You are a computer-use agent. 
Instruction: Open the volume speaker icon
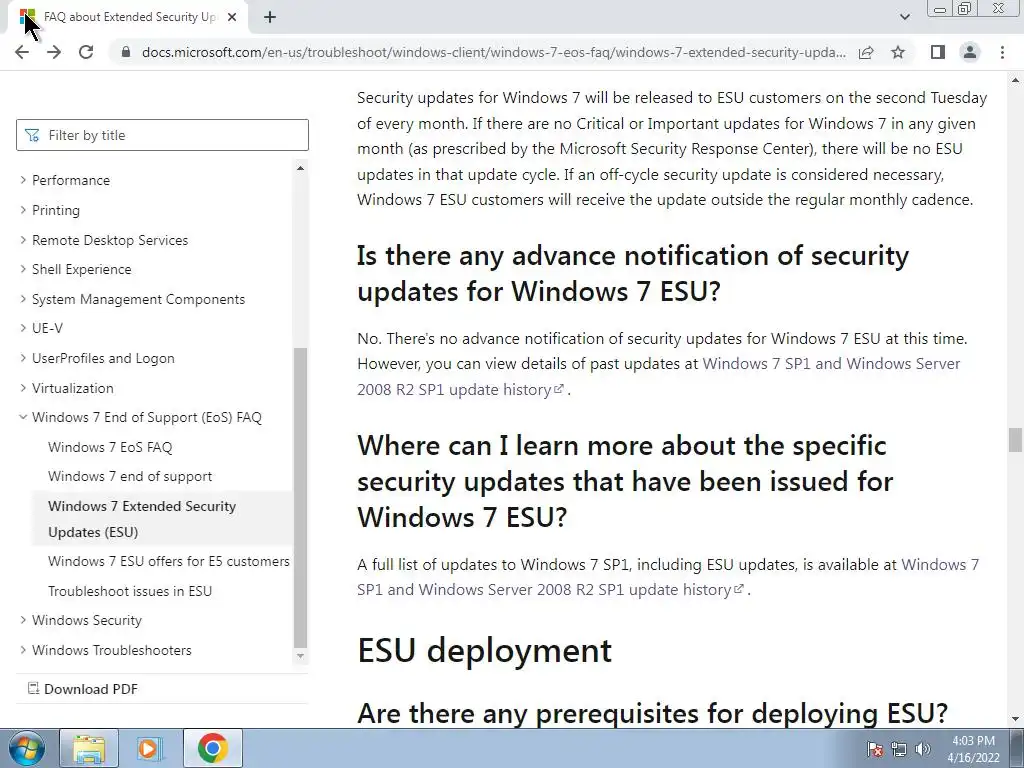pos(923,749)
